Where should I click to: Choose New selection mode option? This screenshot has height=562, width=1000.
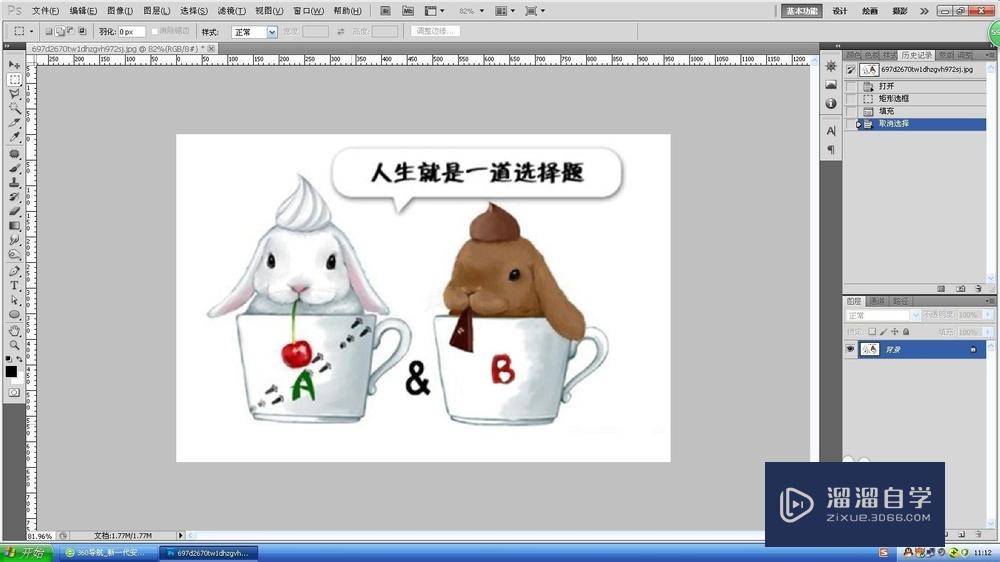coord(48,31)
